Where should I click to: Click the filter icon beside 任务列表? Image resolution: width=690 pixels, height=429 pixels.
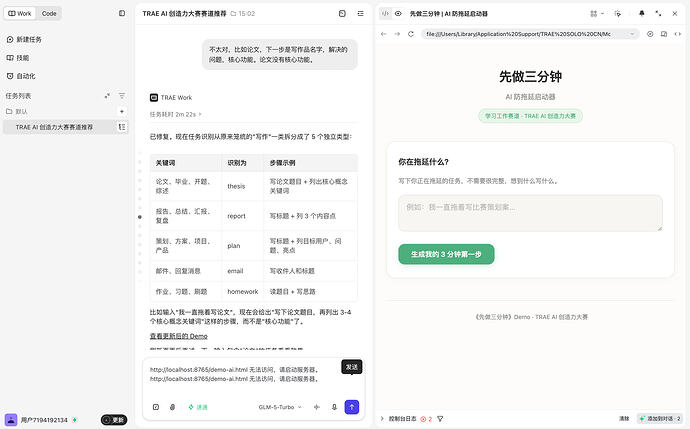(122, 96)
